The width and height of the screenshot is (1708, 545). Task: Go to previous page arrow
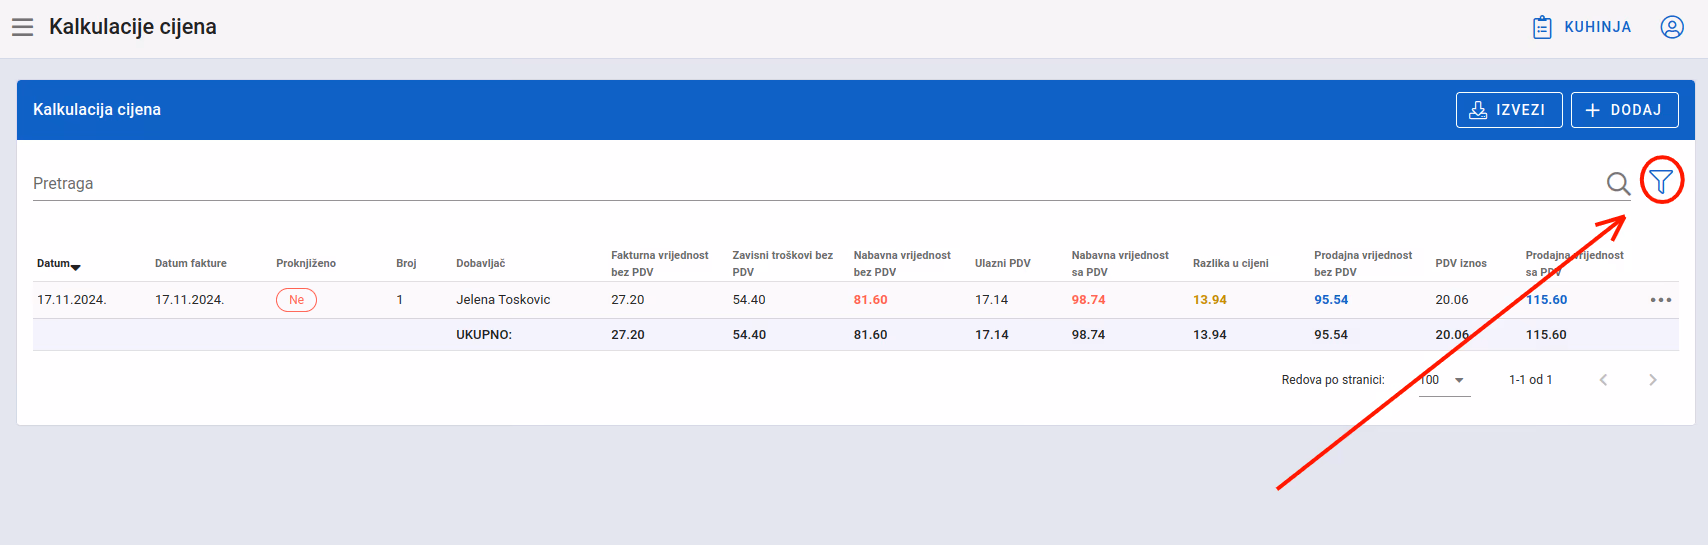[1603, 380]
